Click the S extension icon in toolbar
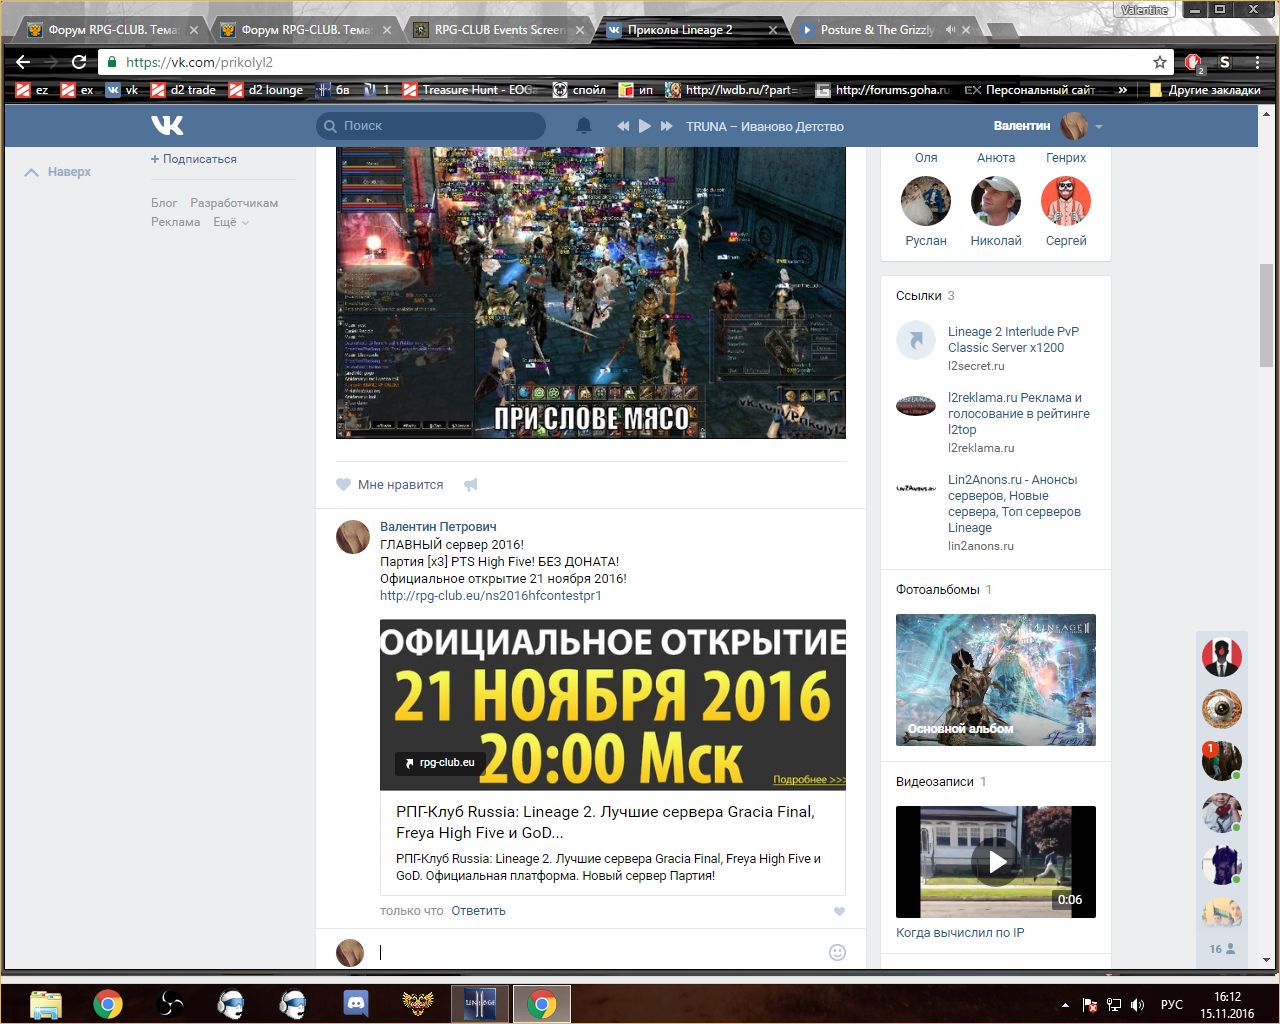The image size is (1280, 1024). coord(1225,62)
